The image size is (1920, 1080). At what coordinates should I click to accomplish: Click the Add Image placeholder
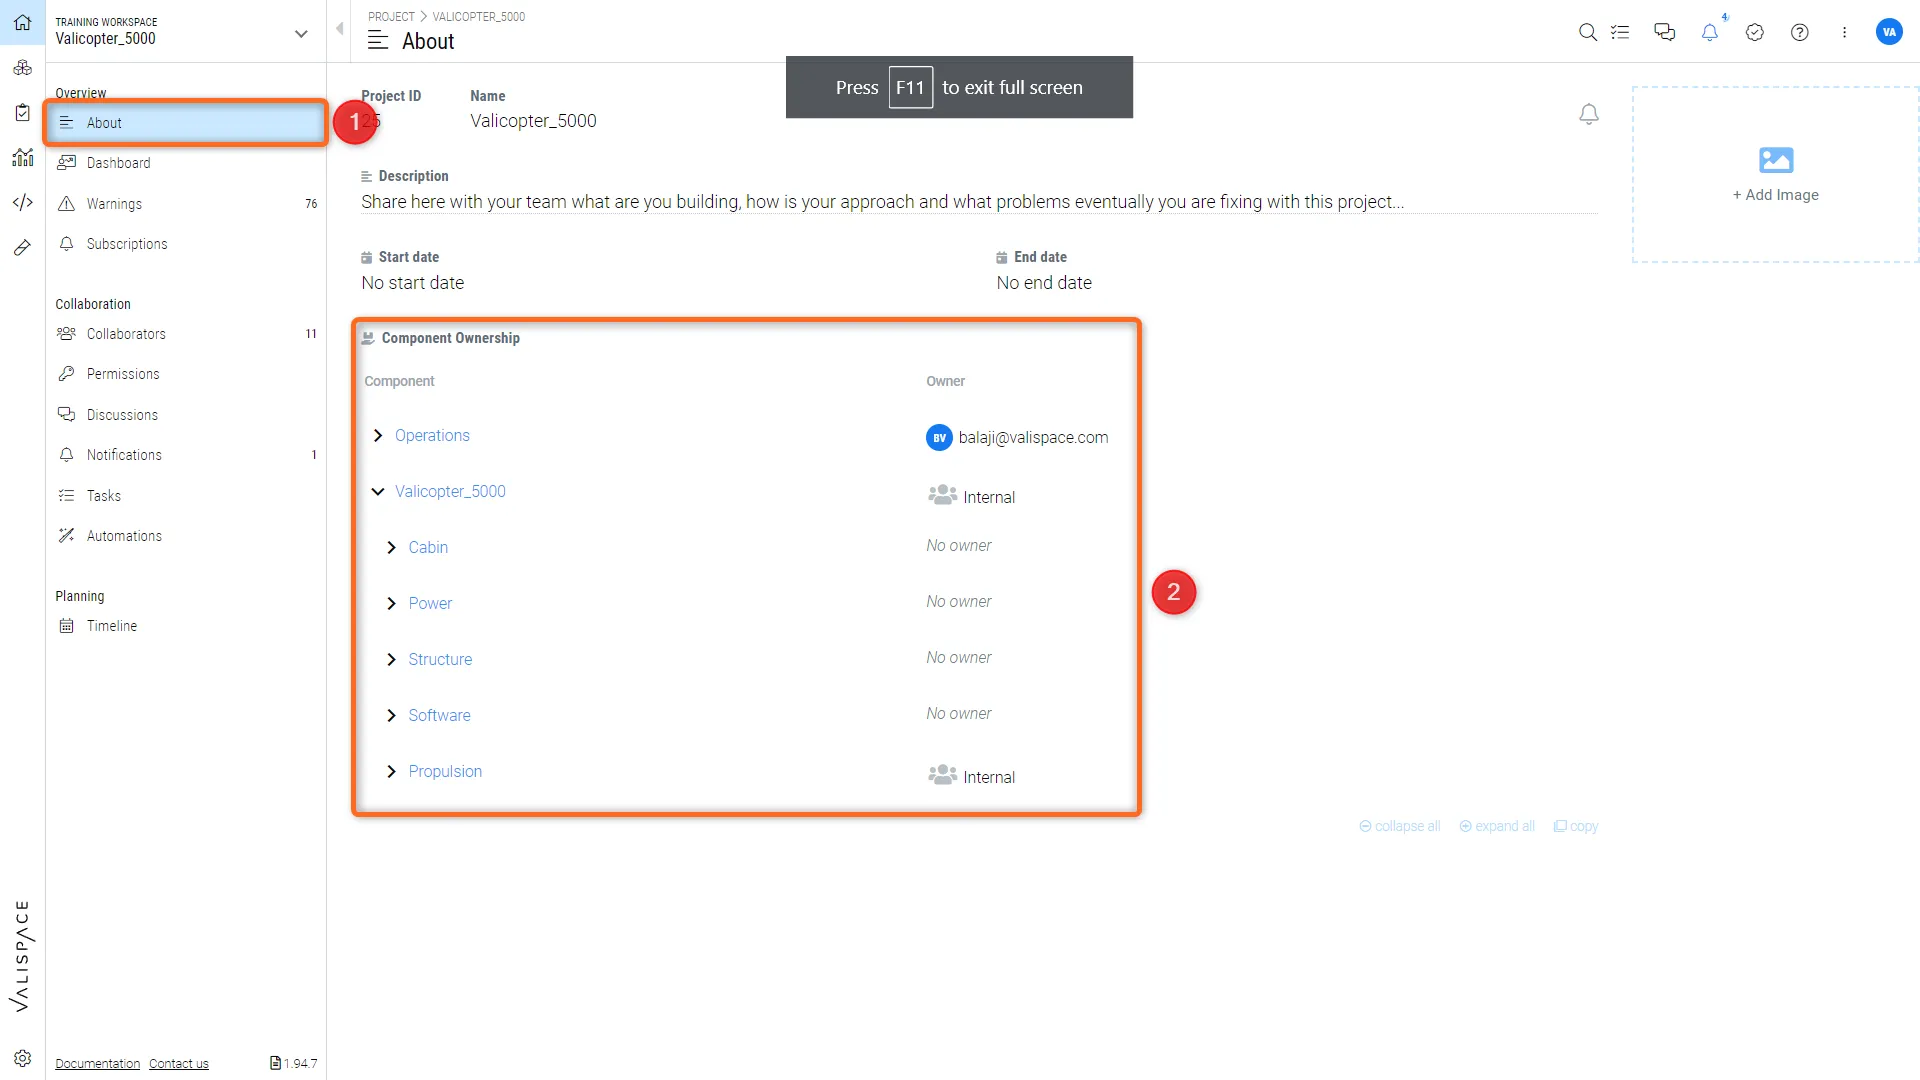(1775, 175)
